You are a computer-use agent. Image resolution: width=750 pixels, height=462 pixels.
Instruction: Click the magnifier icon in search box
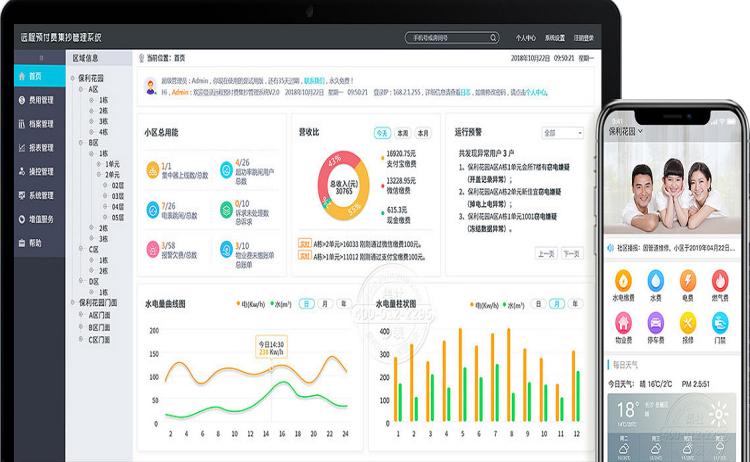pyautogui.click(x=493, y=37)
